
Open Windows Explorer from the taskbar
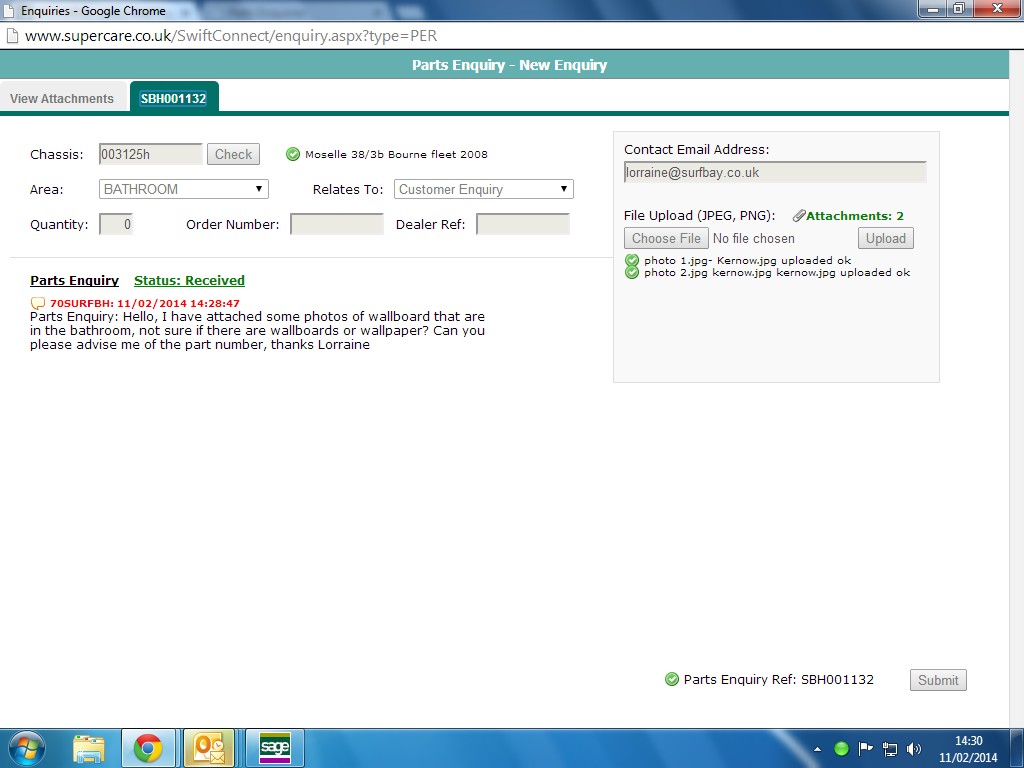tap(89, 748)
